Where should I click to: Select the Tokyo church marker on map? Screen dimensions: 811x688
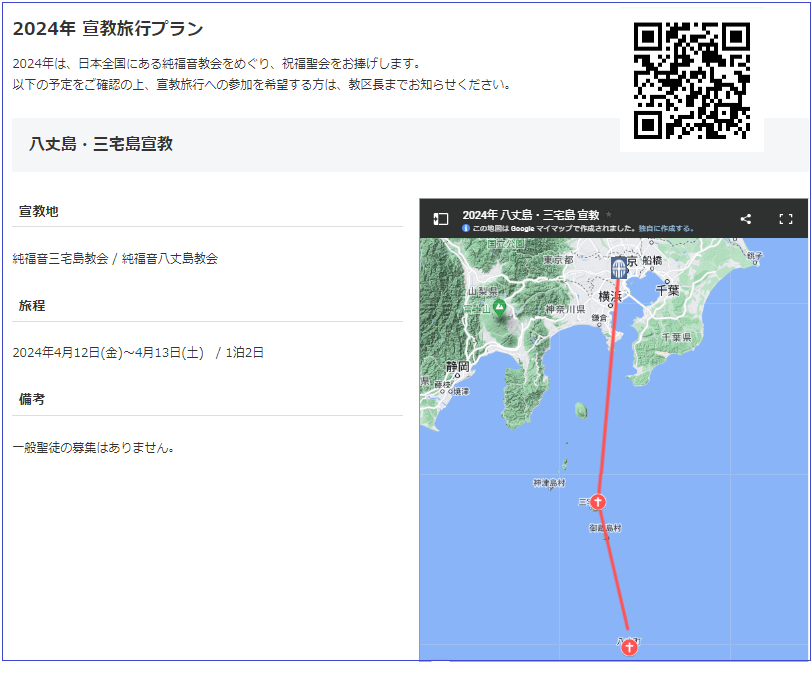[x=619, y=267]
